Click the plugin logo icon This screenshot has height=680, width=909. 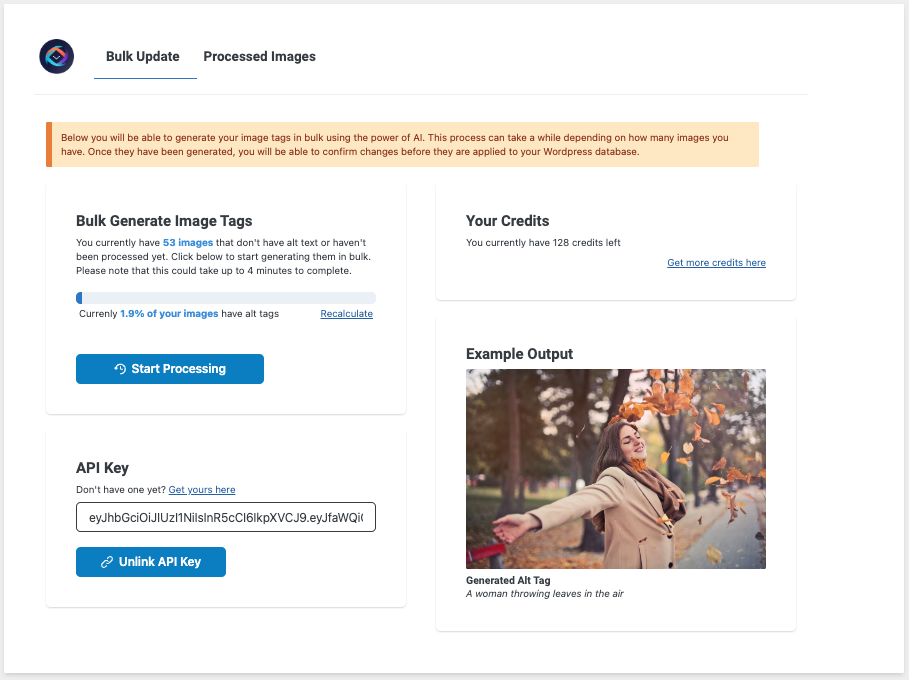click(x=57, y=57)
